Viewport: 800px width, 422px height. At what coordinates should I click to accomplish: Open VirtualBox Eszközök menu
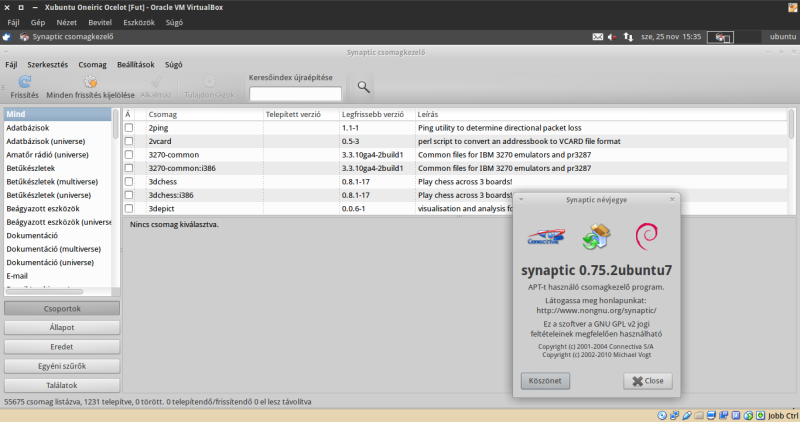[139, 22]
